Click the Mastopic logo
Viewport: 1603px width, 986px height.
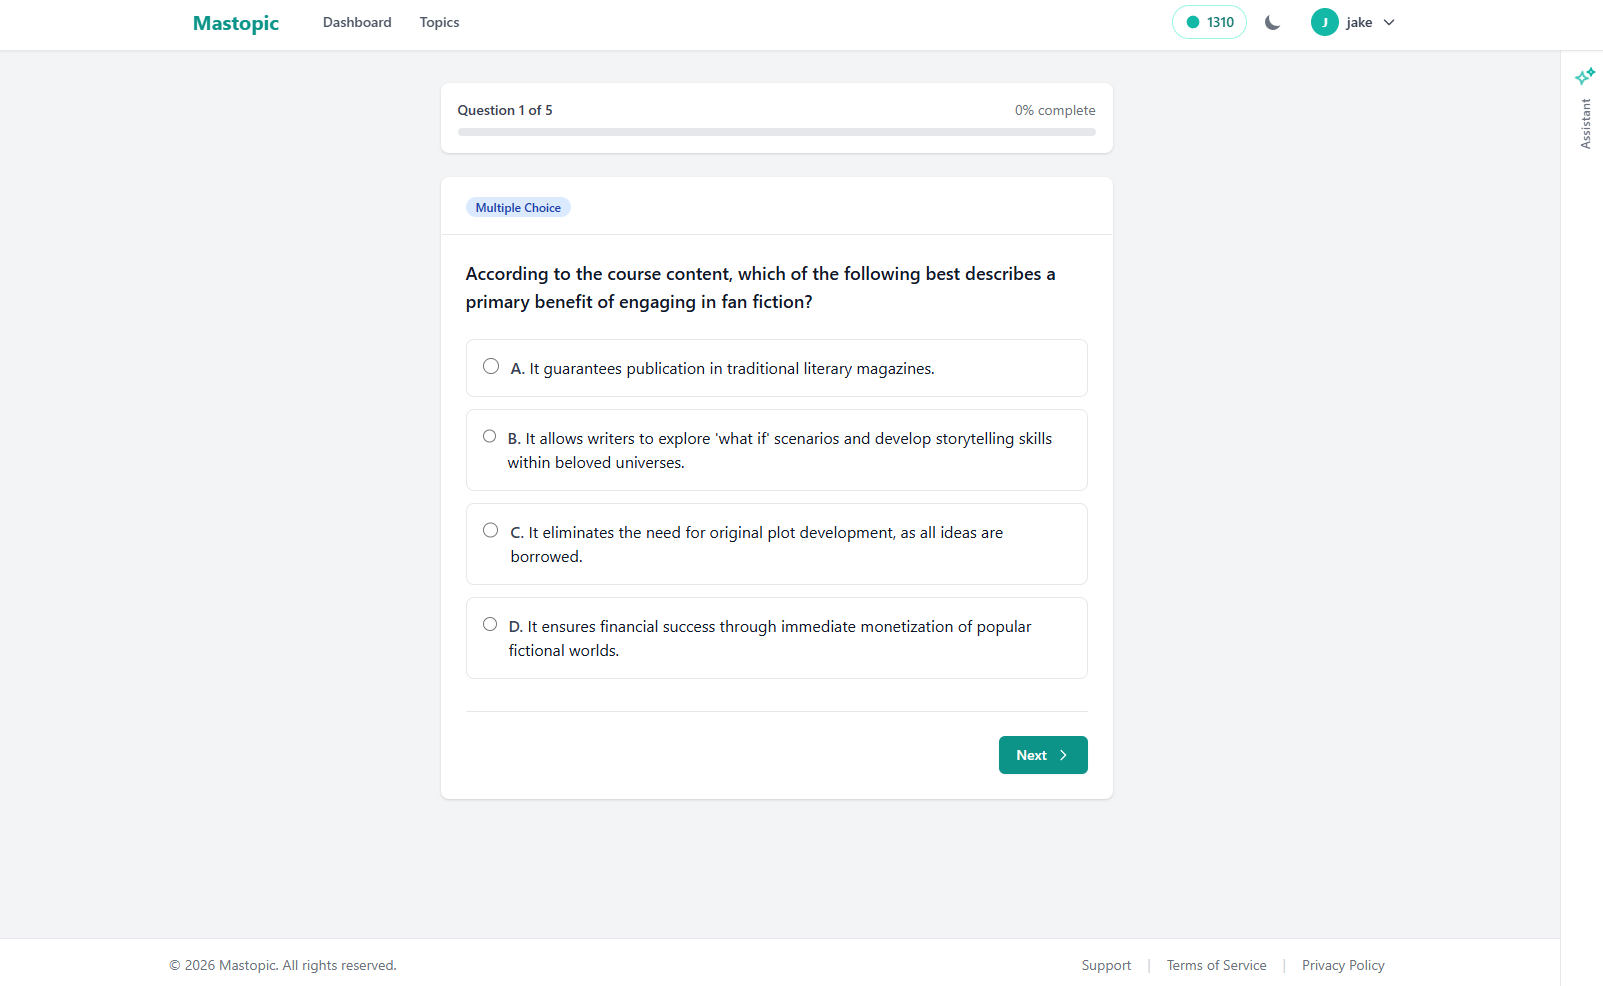click(x=235, y=22)
